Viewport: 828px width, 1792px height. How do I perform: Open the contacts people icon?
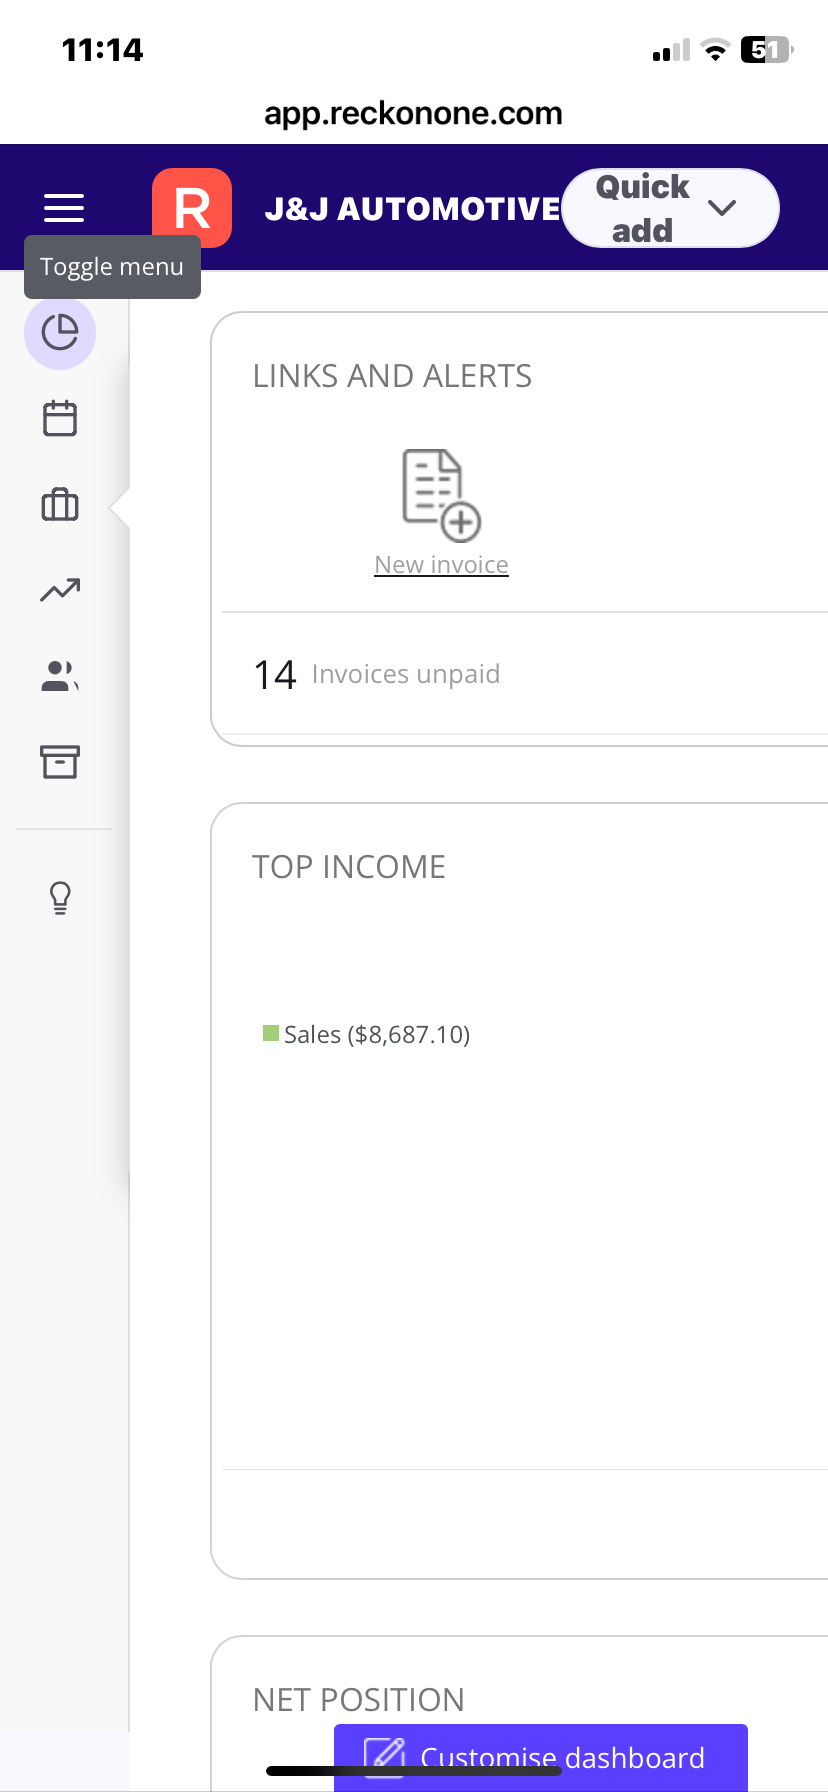pos(60,676)
